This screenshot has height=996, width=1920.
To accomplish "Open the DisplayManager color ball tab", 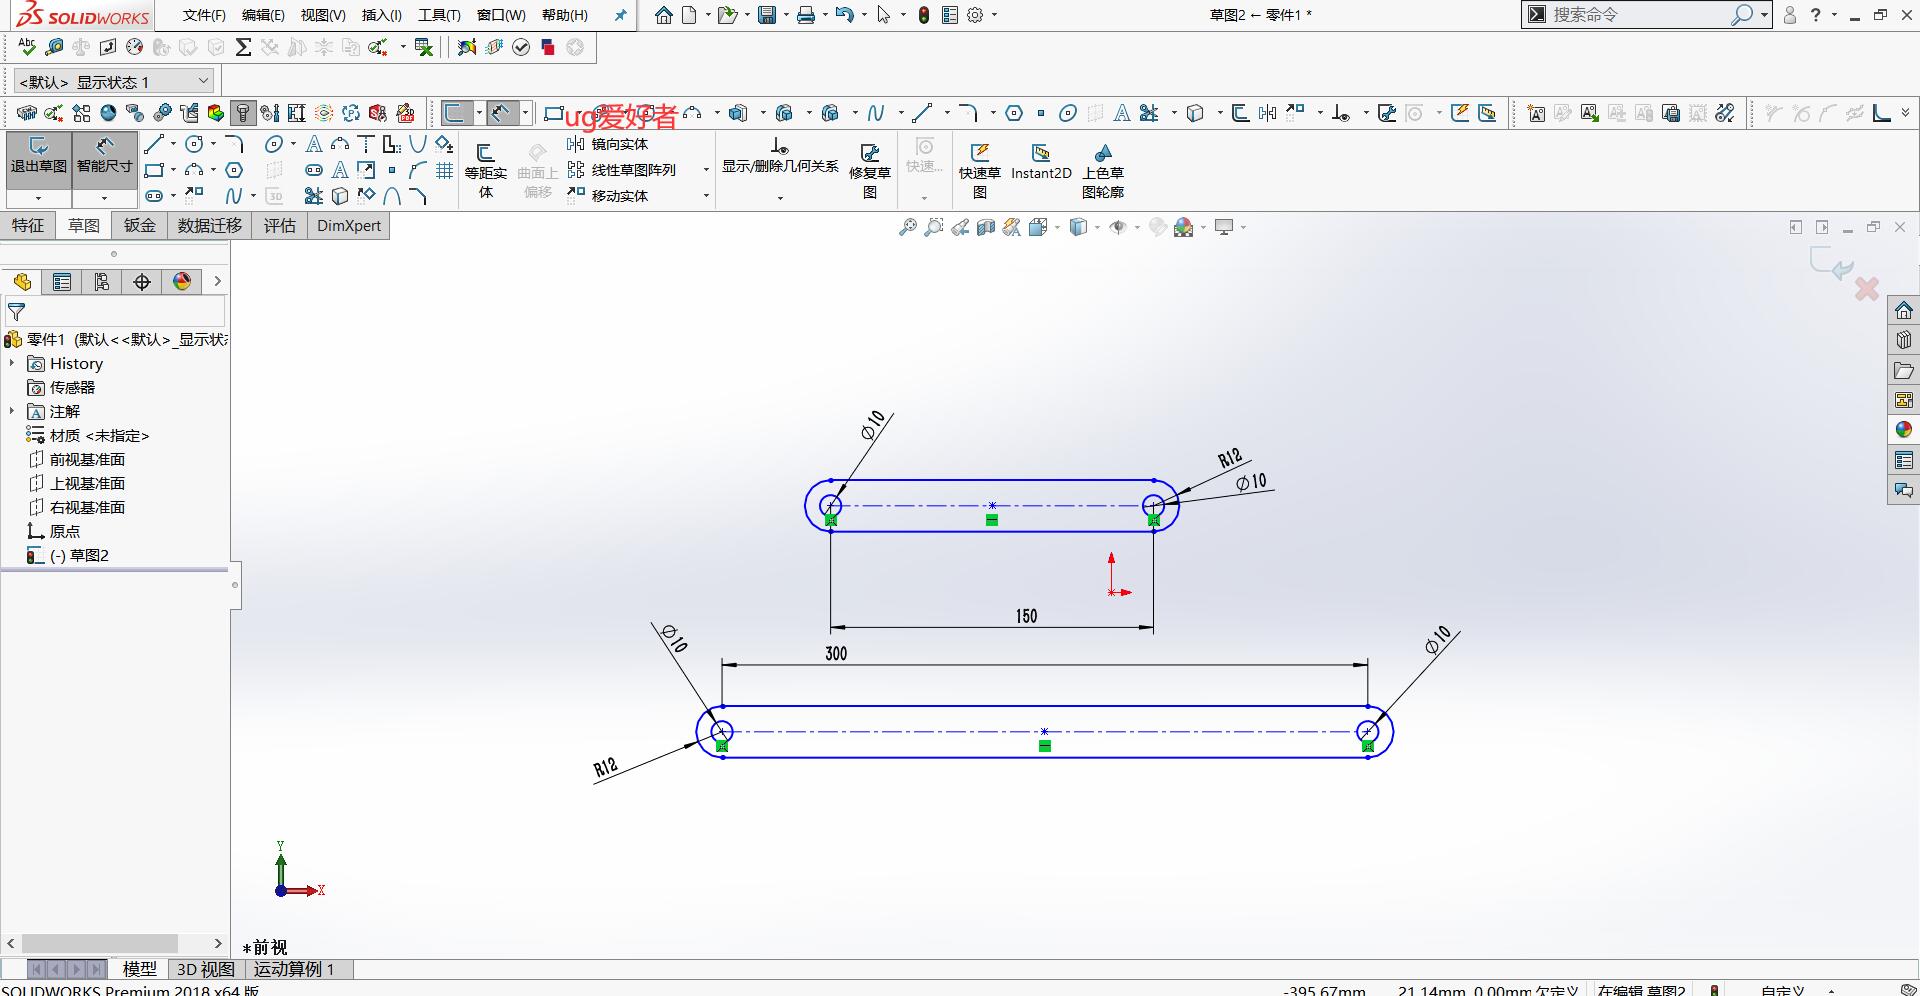I will pyautogui.click(x=182, y=282).
